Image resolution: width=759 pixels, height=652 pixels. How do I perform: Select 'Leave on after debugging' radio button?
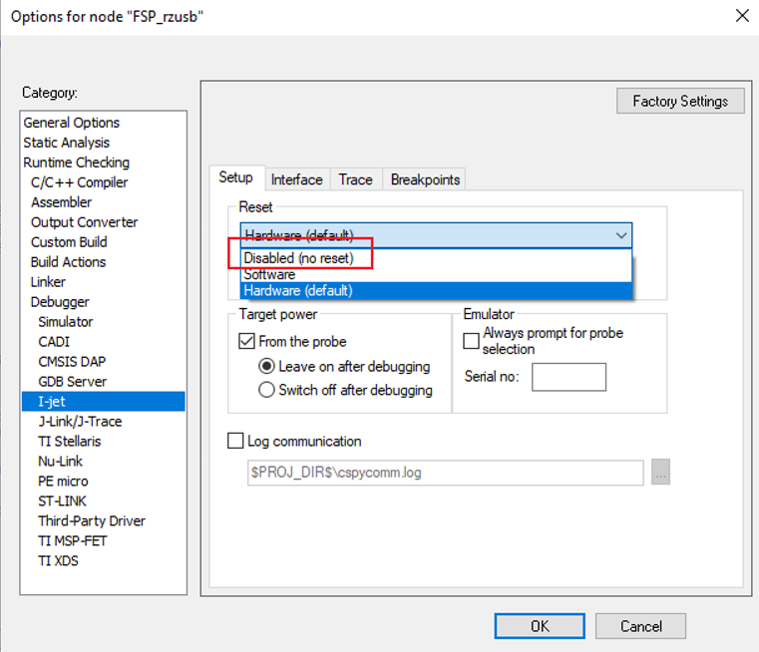(x=267, y=366)
